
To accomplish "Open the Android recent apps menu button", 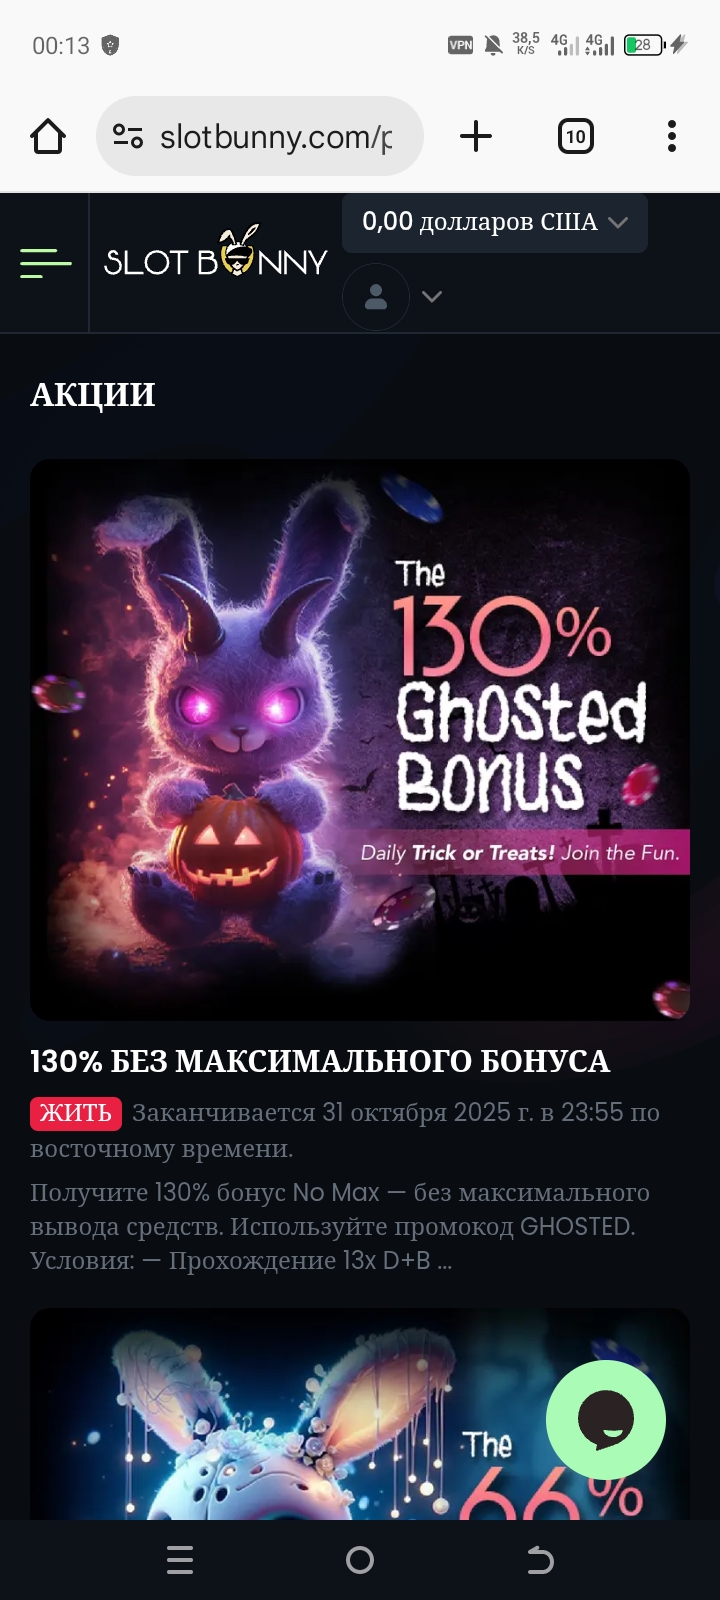I will tap(180, 1560).
